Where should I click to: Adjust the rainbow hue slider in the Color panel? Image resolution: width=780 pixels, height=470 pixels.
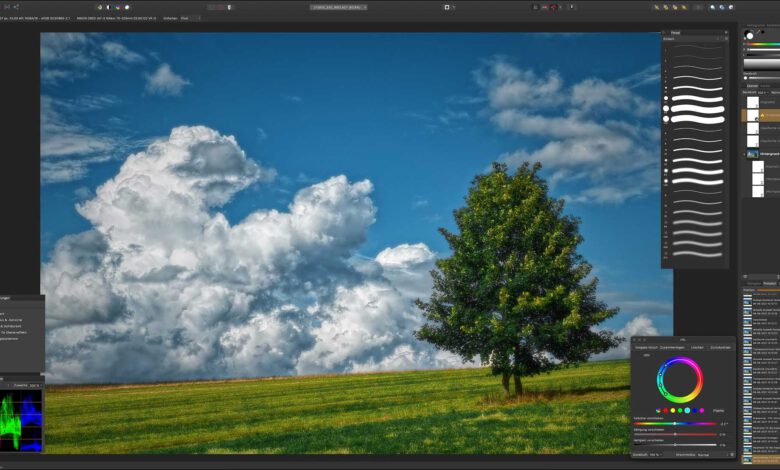763,44
